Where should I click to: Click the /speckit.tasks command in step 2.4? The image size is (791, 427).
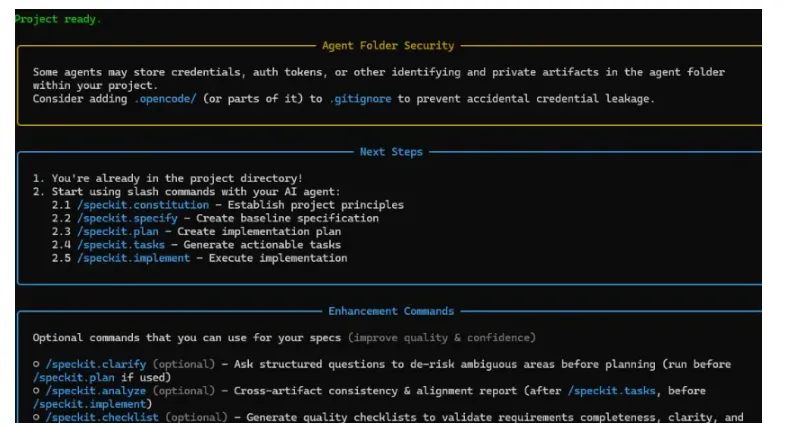tap(121, 245)
